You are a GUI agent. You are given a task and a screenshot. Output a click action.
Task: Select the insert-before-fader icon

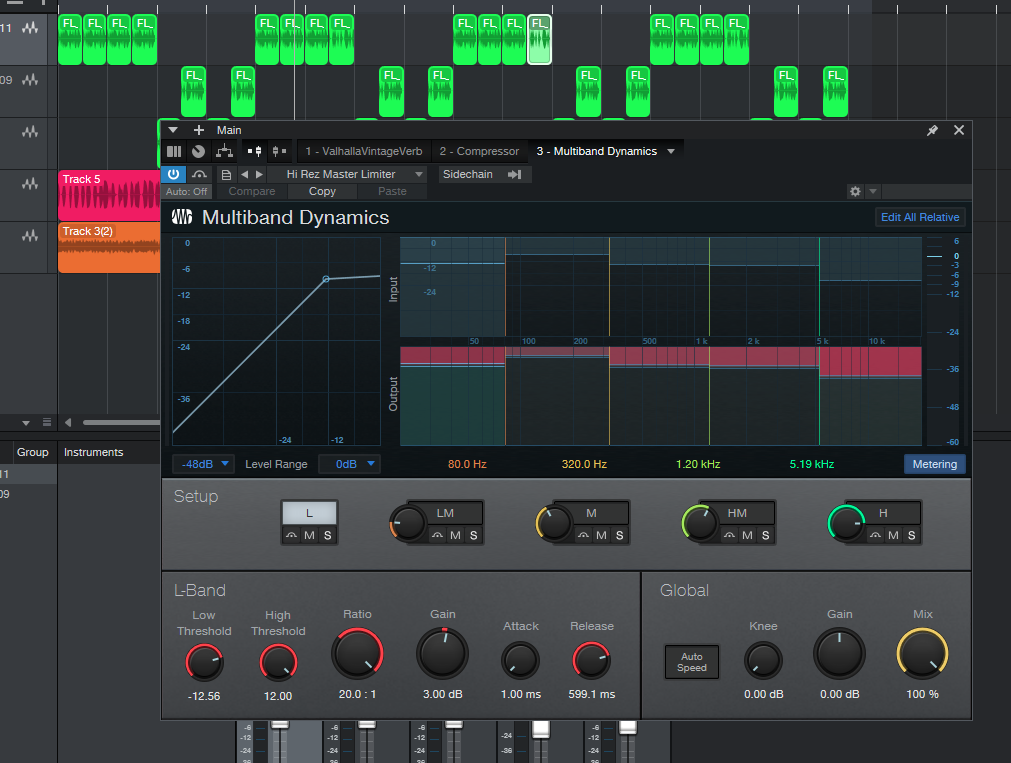coord(255,152)
